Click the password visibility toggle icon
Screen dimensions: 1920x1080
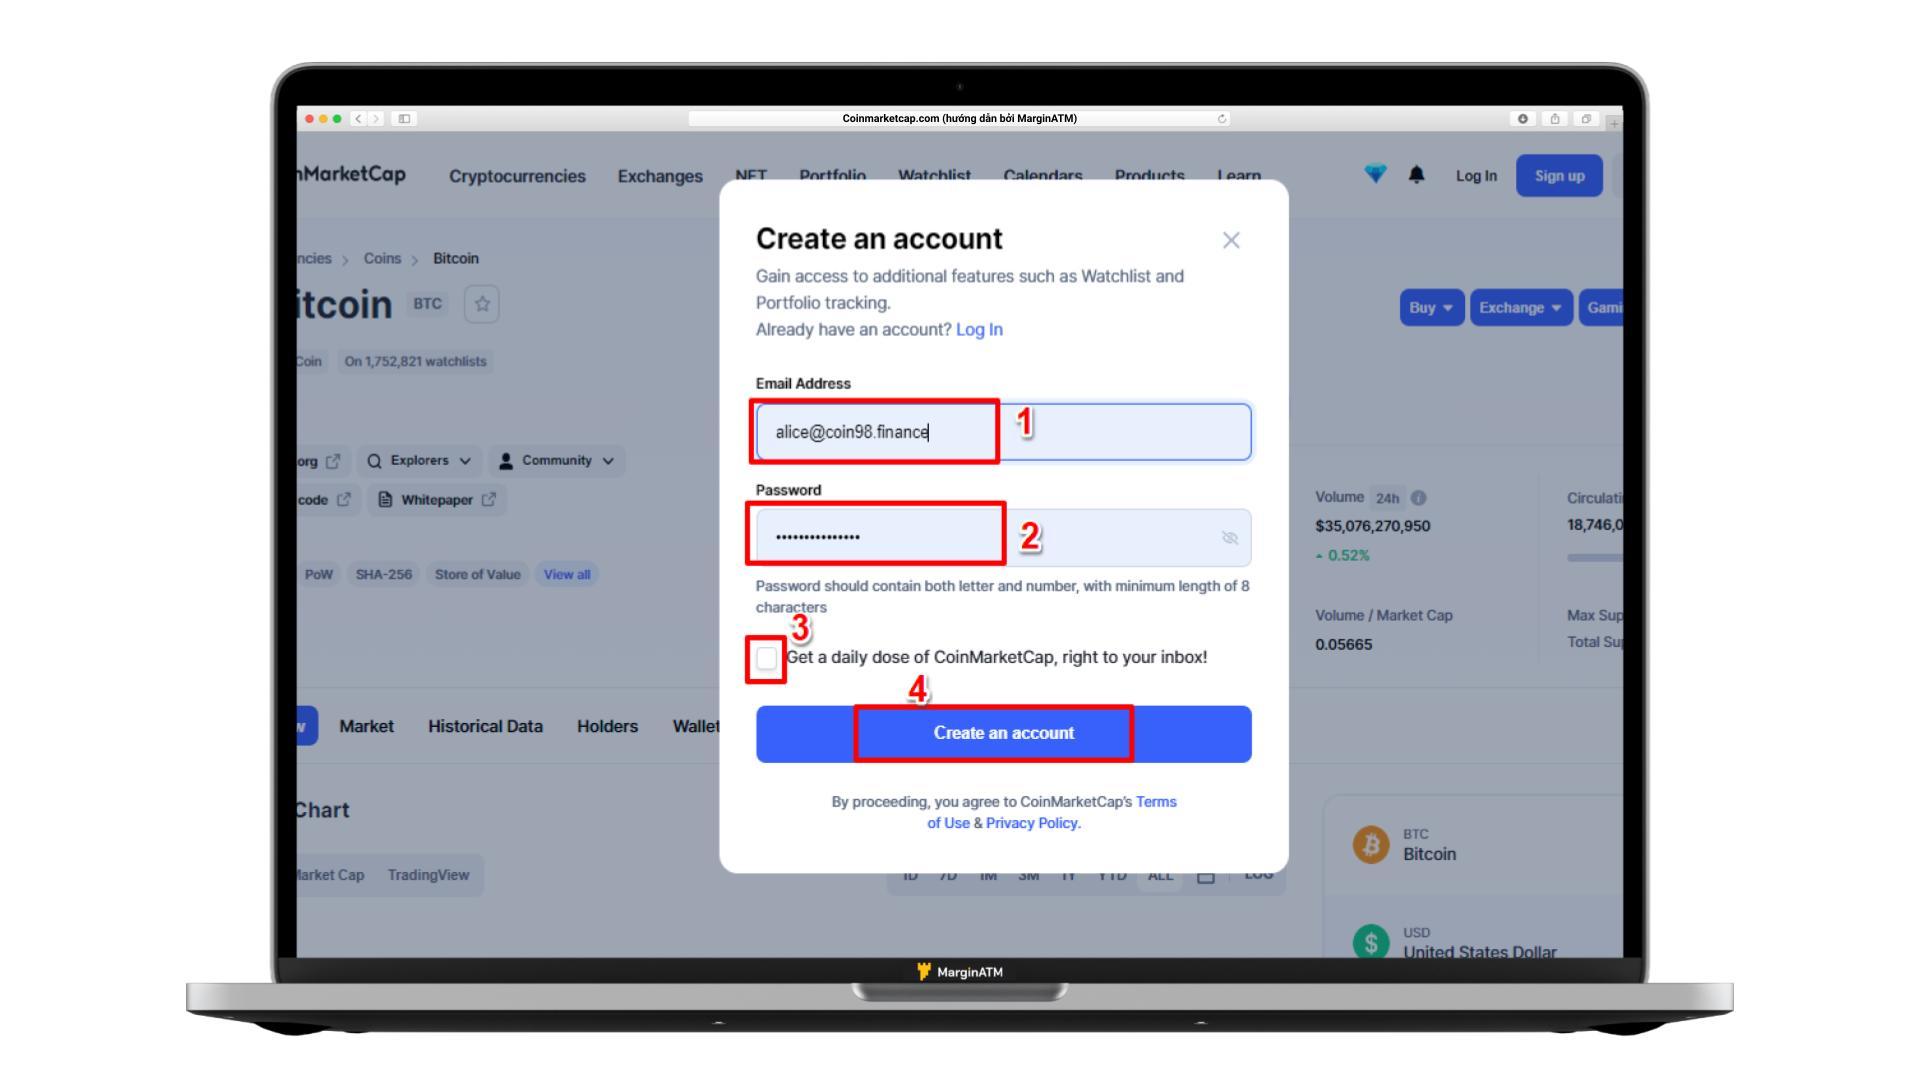tap(1226, 538)
